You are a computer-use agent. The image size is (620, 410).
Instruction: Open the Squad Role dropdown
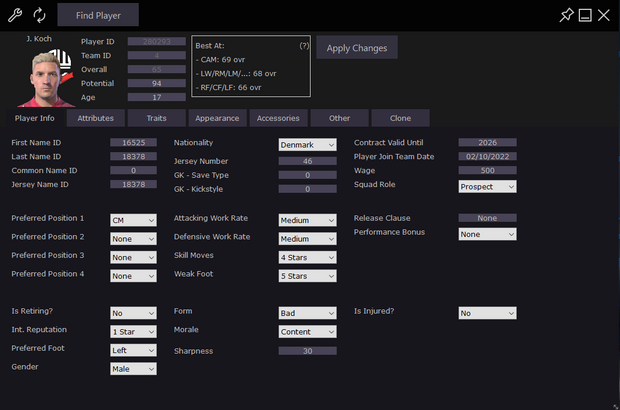[487, 186]
